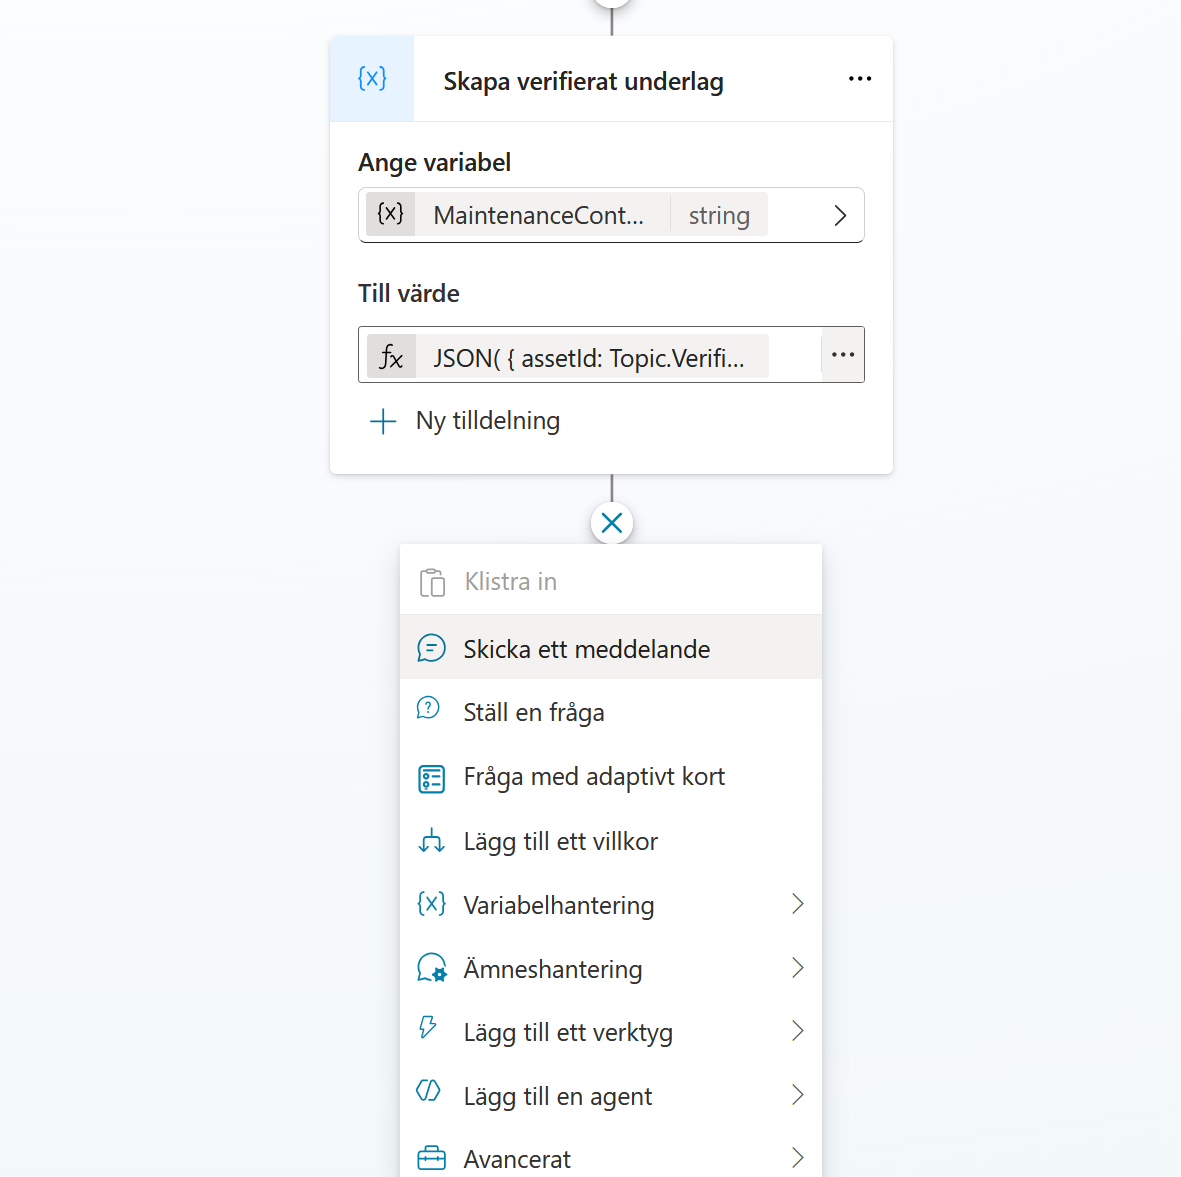Screen dimensions: 1181x1177
Task: Click the fx formula icon in Till värde
Action: click(x=391, y=356)
